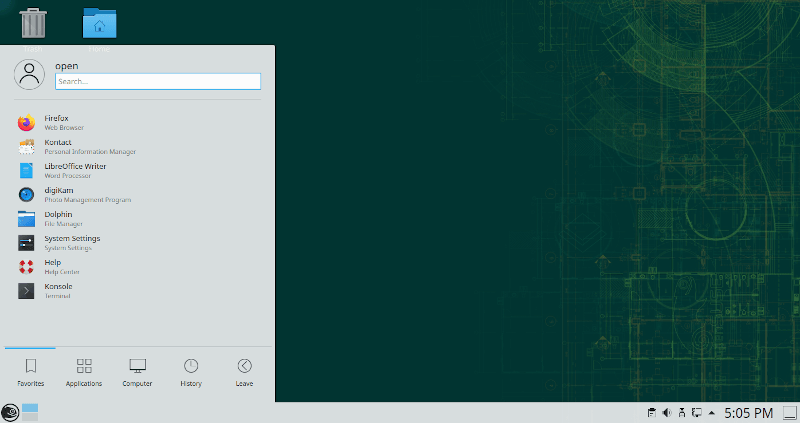The height and width of the screenshot is (423, 800).
Task: Click the launcher search field
Action: coord(157,82)
